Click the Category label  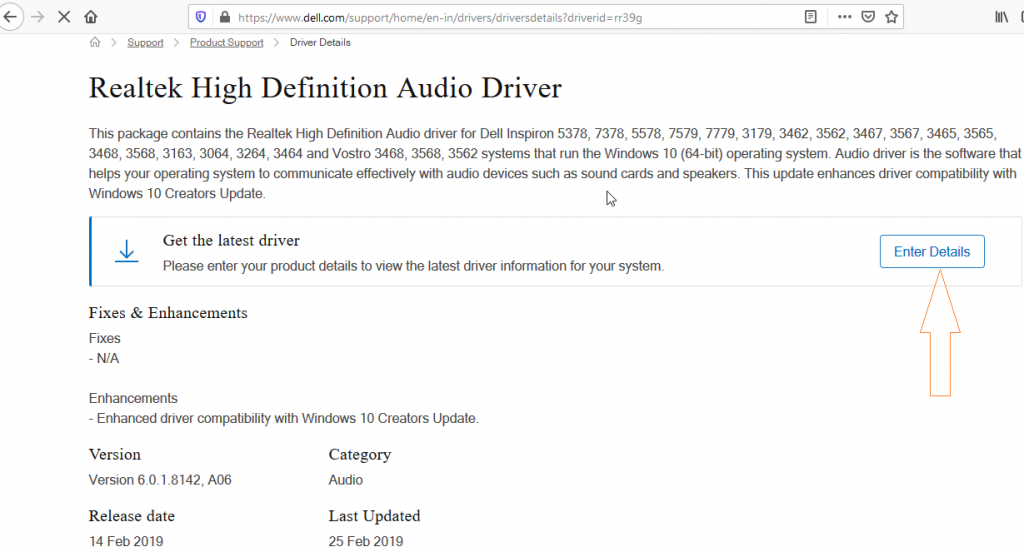click(x=360, y=454)
